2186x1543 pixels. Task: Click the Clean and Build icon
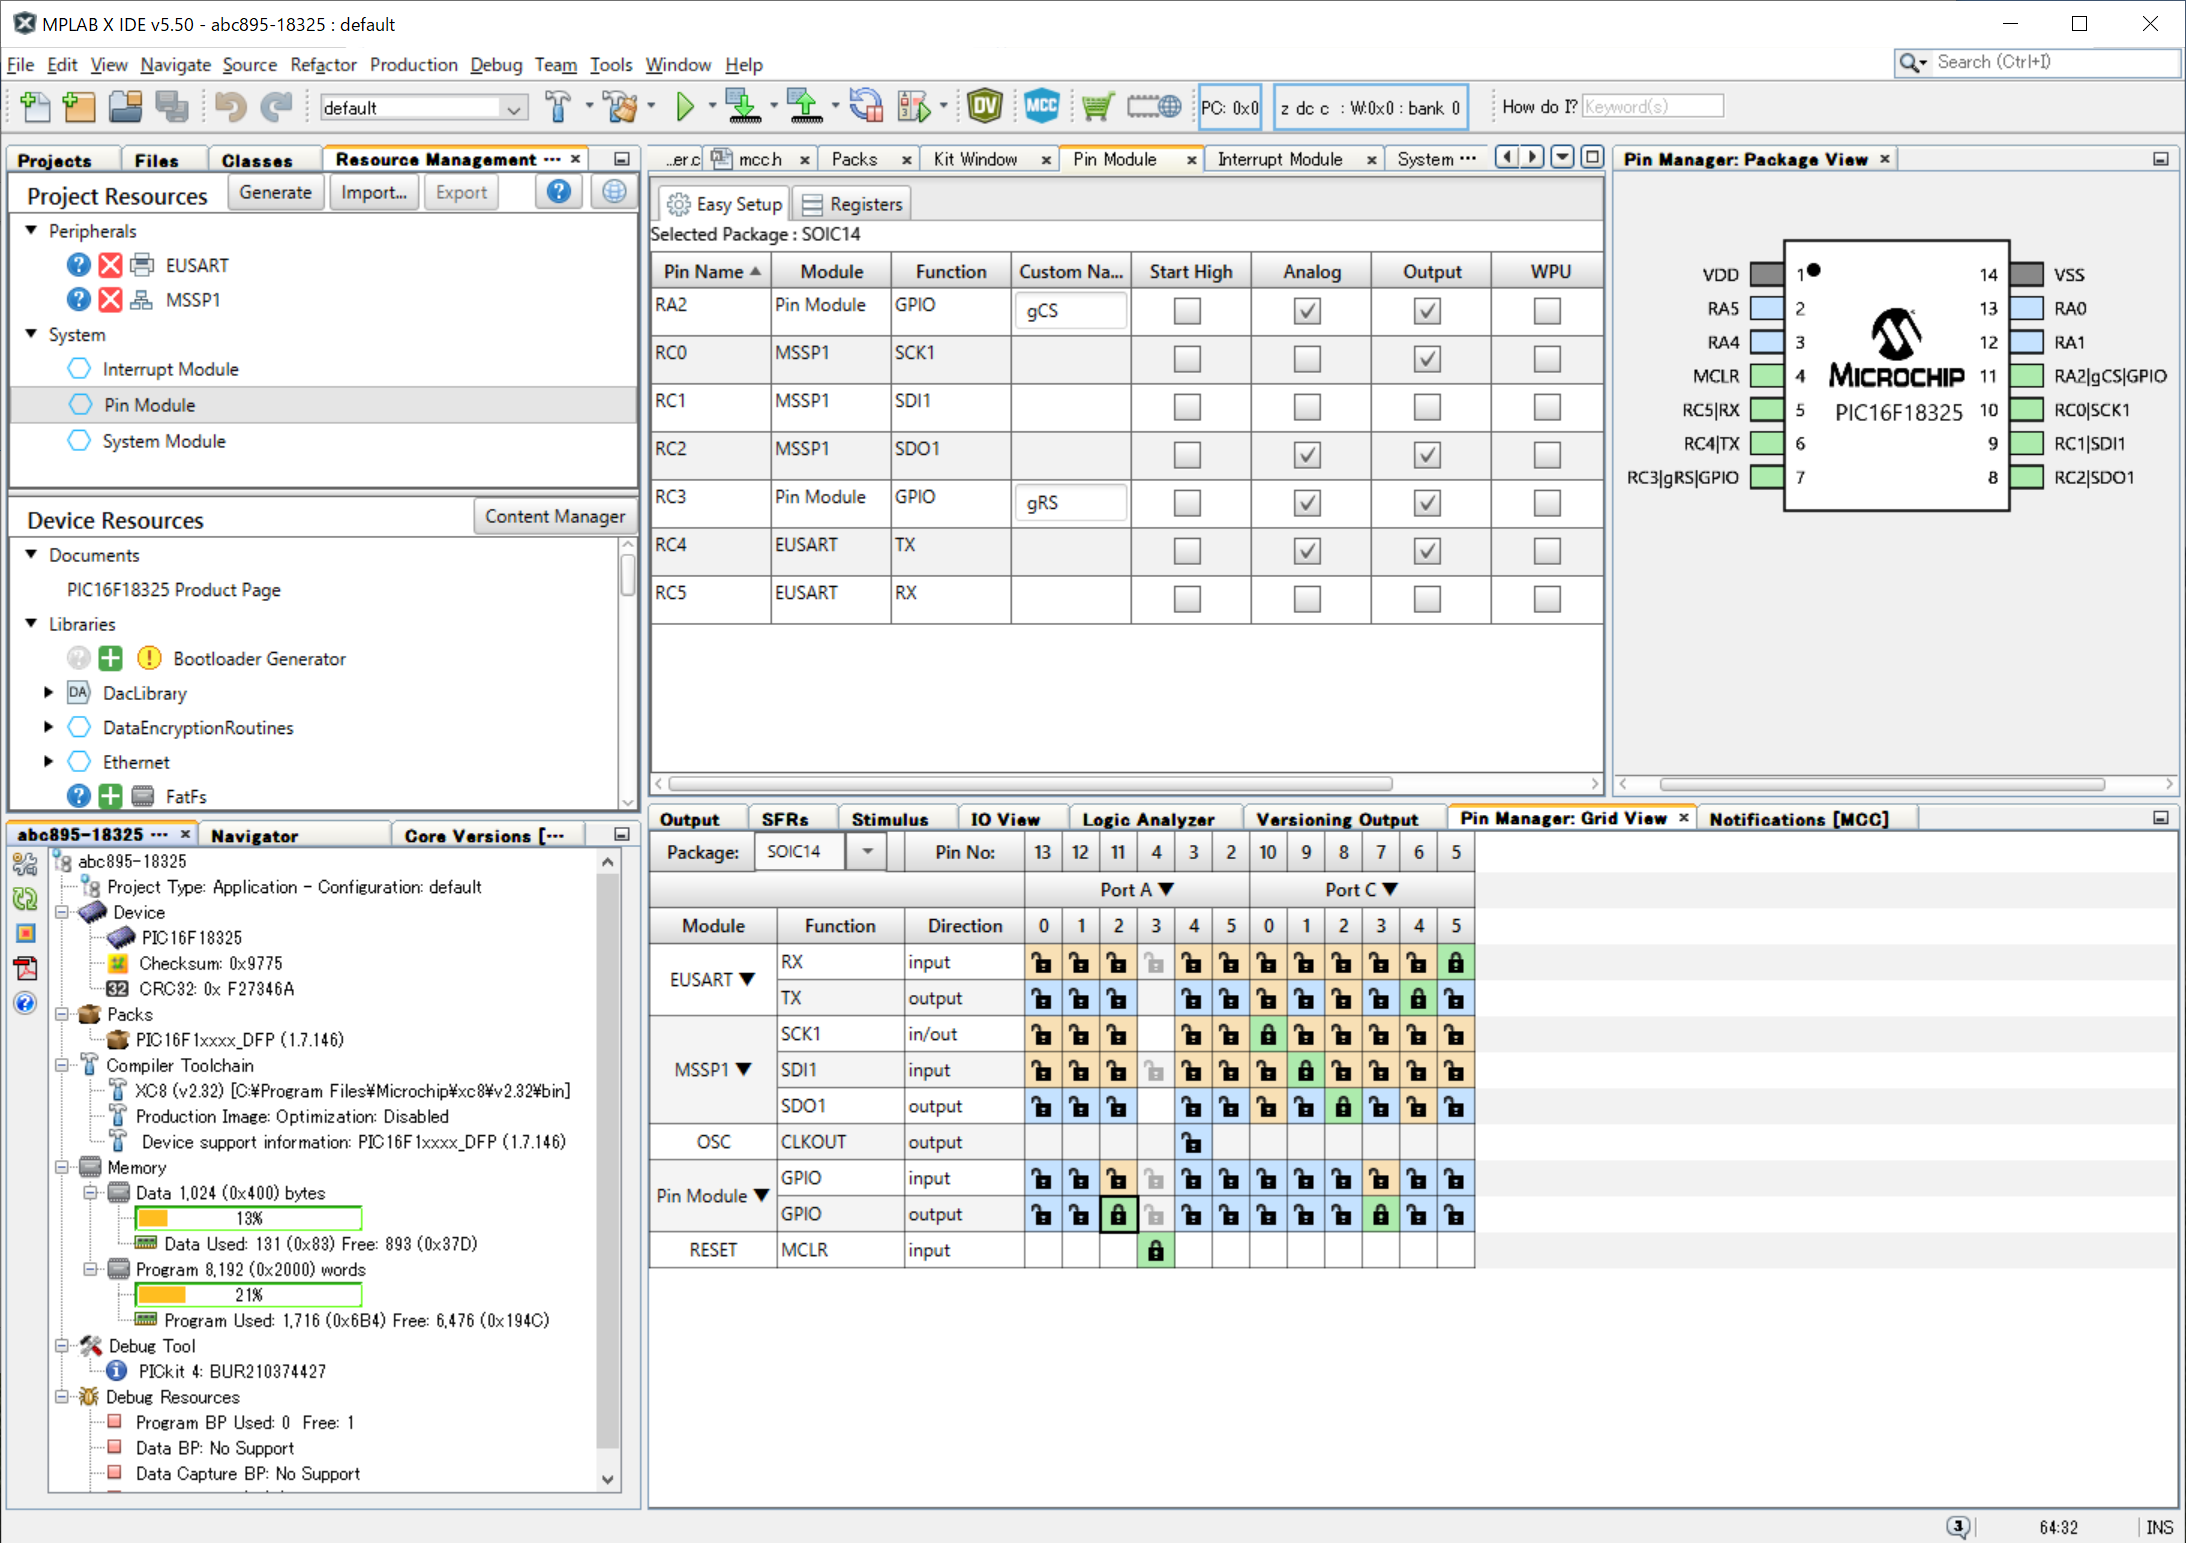point(621,106)
